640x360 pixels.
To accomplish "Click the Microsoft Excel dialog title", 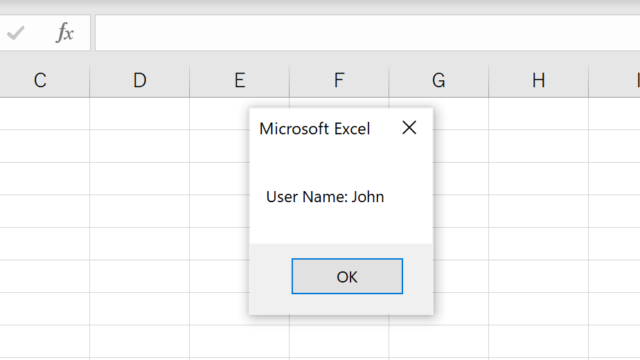I will pos(315,129).
